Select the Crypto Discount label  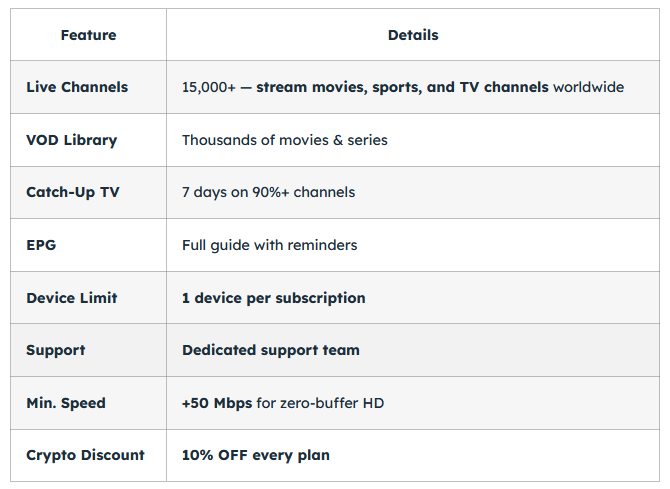pos(85,455)
